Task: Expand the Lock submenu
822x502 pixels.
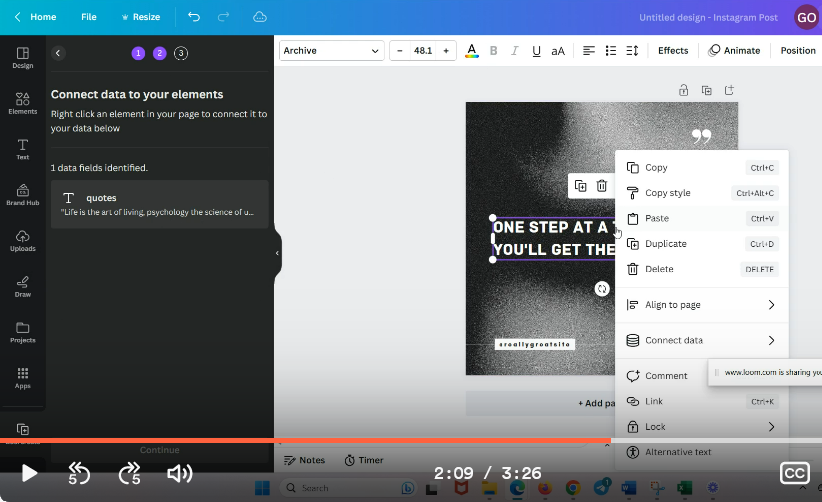Action: [x=702, y=427]
